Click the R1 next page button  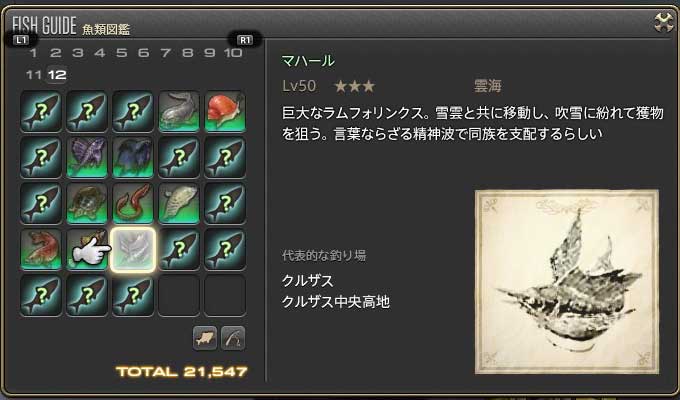(x=245, y=40)
